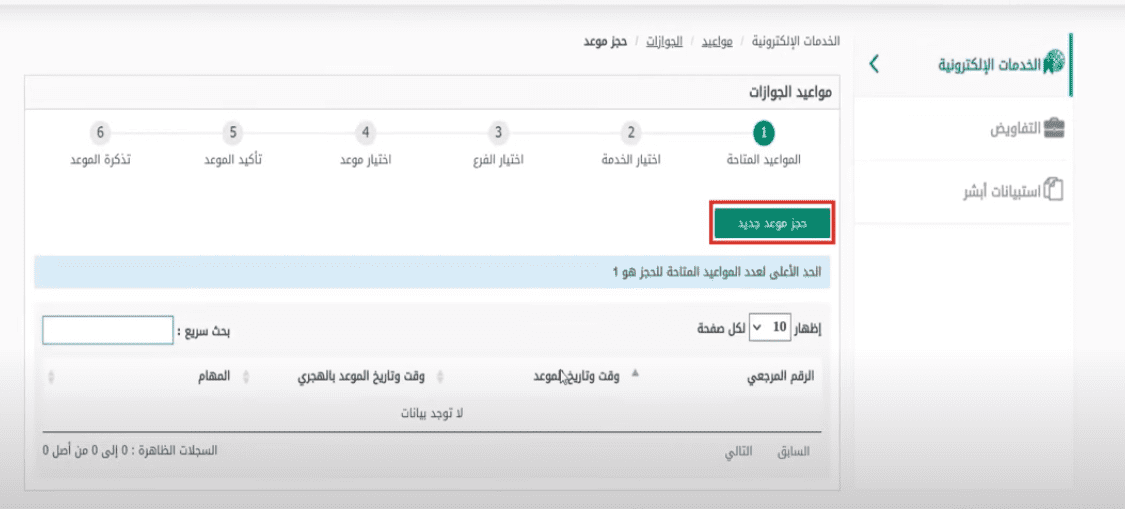Select step 5 circle تأكيد الموعد
The width and height of the screenshot is (1125, 509).
tap(232, 133)
